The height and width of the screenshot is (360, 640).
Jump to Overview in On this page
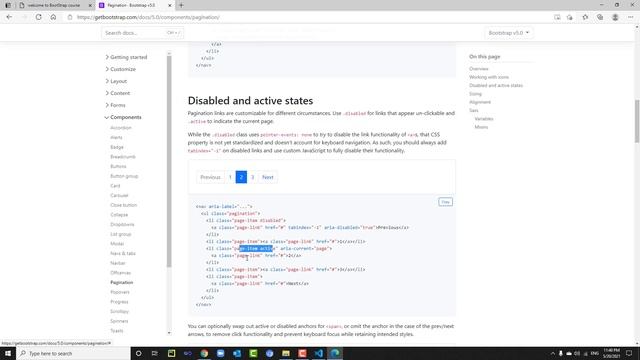tap(478, 69)
